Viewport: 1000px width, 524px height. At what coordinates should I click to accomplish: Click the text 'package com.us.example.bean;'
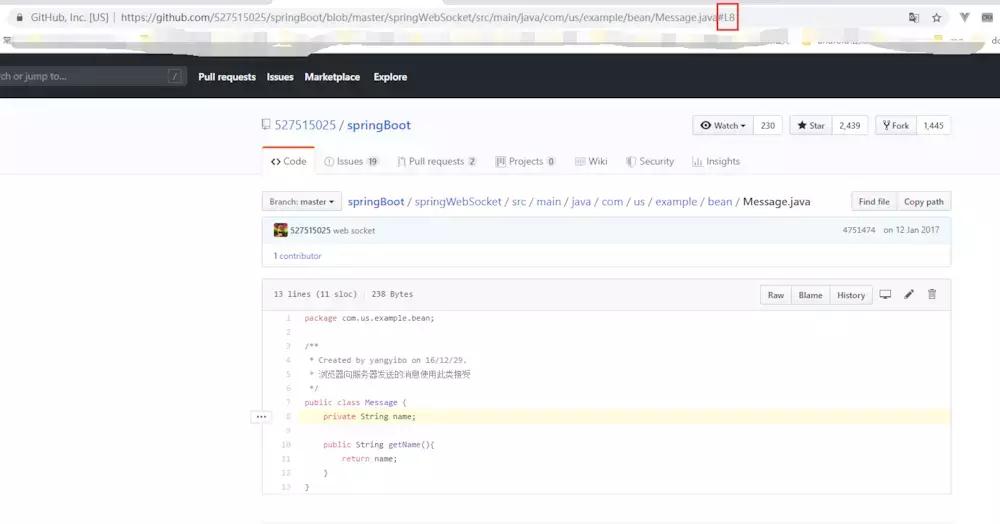[x=369, y=318]
